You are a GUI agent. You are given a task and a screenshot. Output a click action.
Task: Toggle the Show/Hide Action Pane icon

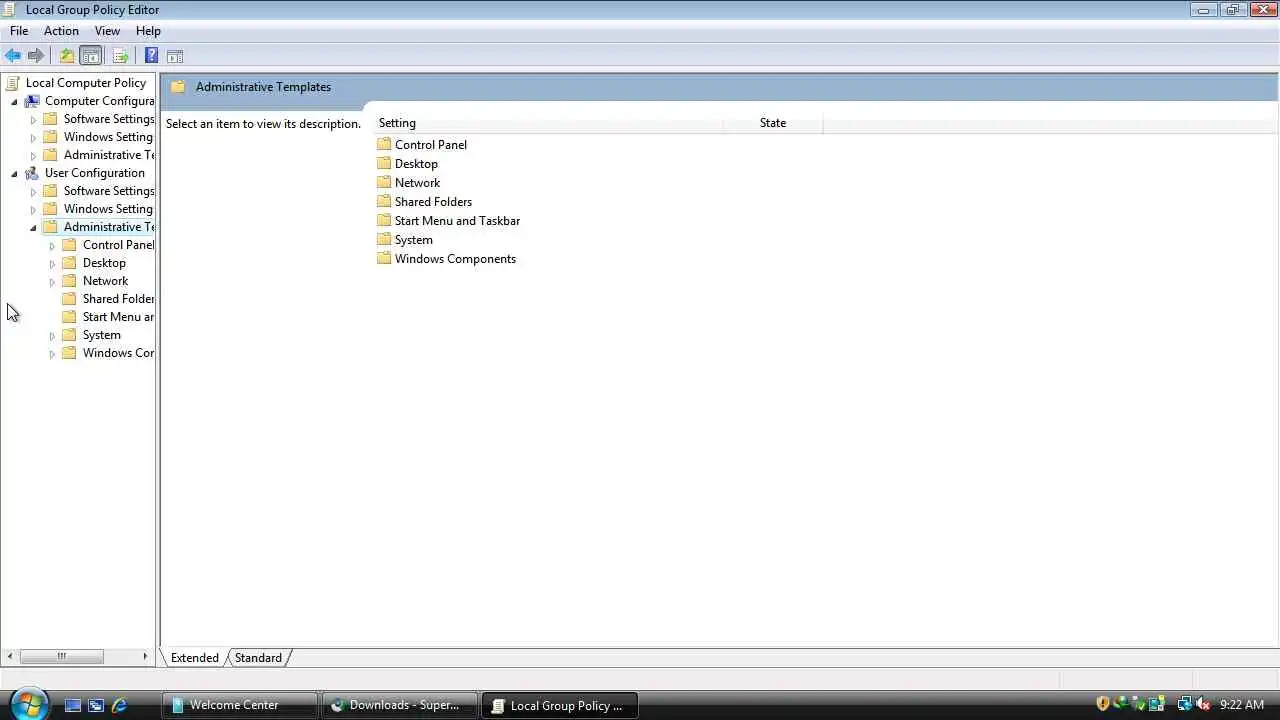(175, 56)
